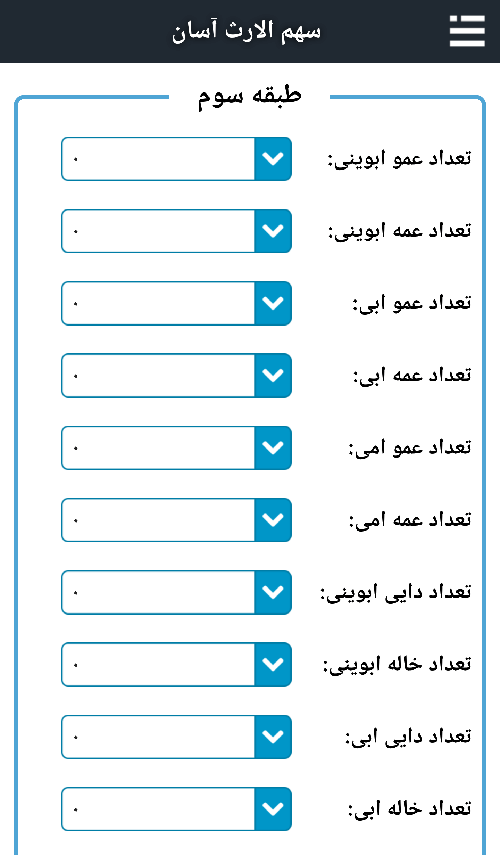
Task: Click the chevron arrow for تعداد عمه امی
Action: click(x=273, y=520)
